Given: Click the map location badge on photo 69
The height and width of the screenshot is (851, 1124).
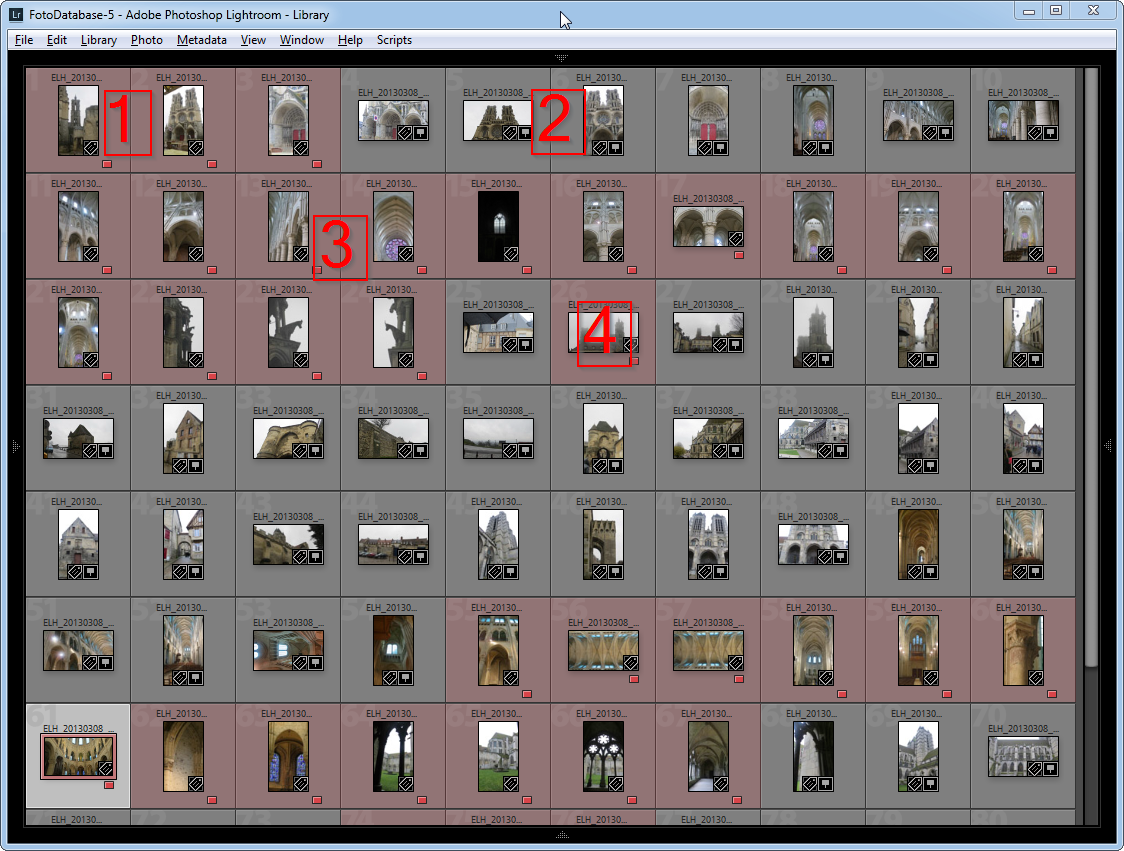Looking at the screenshot, I should point(930,784).
